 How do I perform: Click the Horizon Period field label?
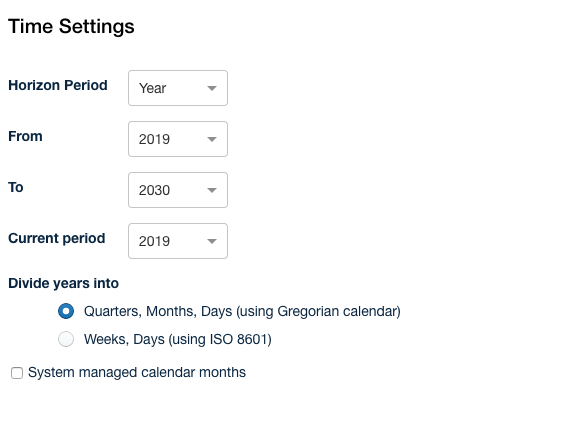point(58,85)
